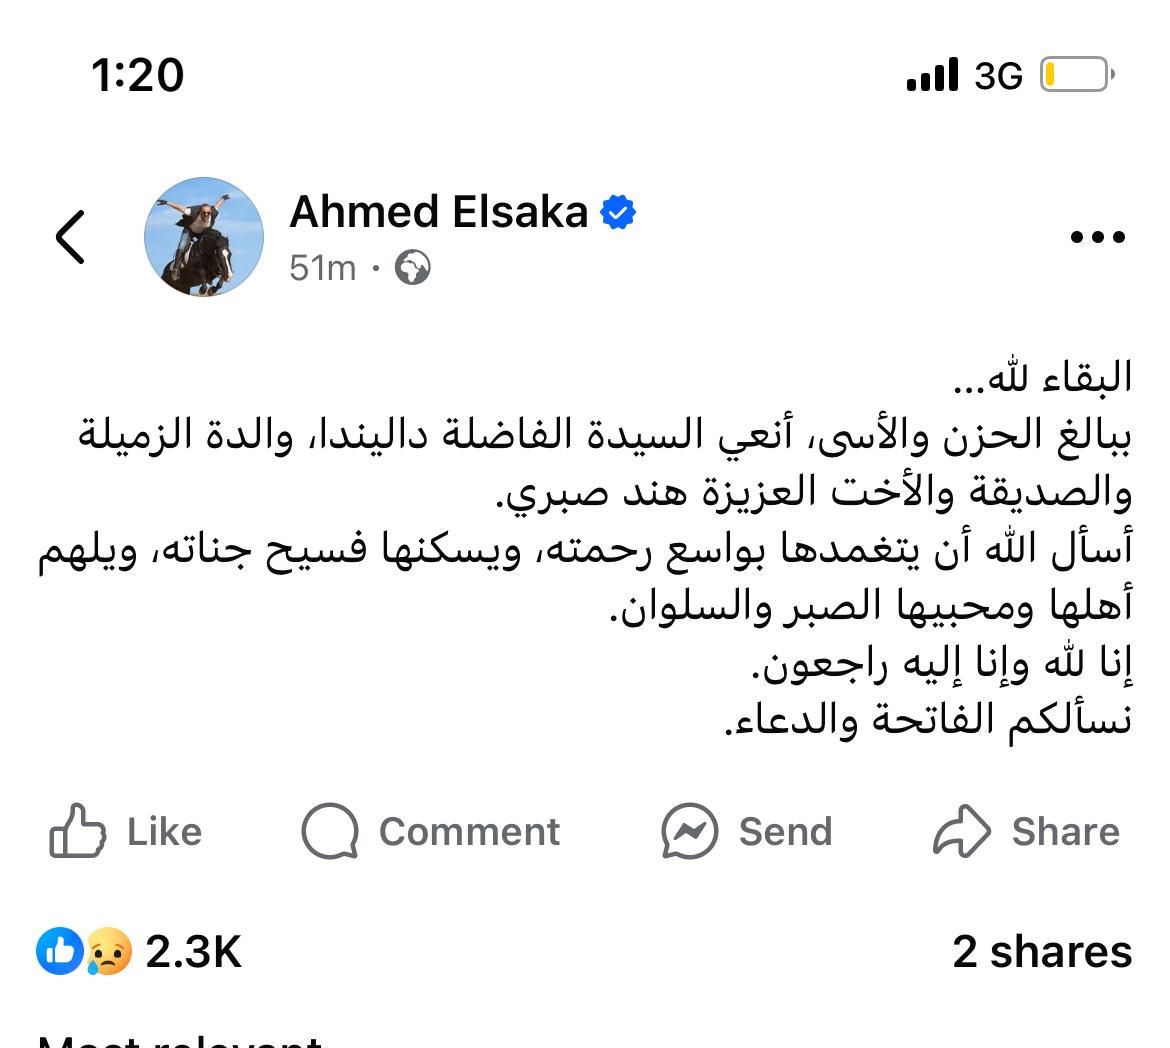The image size is (1170, 1048).
Task: Tap the 1:20 clock in the status bar
Action: [138, 73]
